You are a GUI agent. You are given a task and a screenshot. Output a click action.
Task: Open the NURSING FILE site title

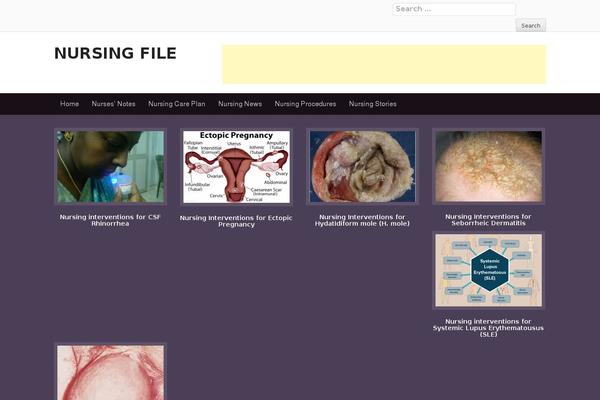(115, 53)
